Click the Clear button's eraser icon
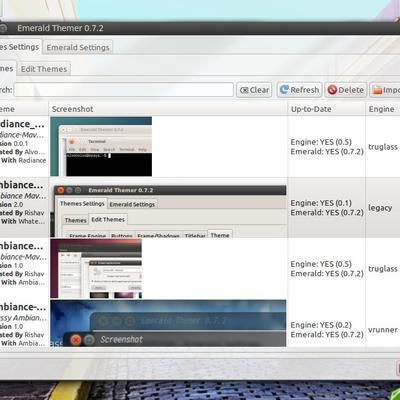This screenshot has height=400, width=400. coord(244,90)
